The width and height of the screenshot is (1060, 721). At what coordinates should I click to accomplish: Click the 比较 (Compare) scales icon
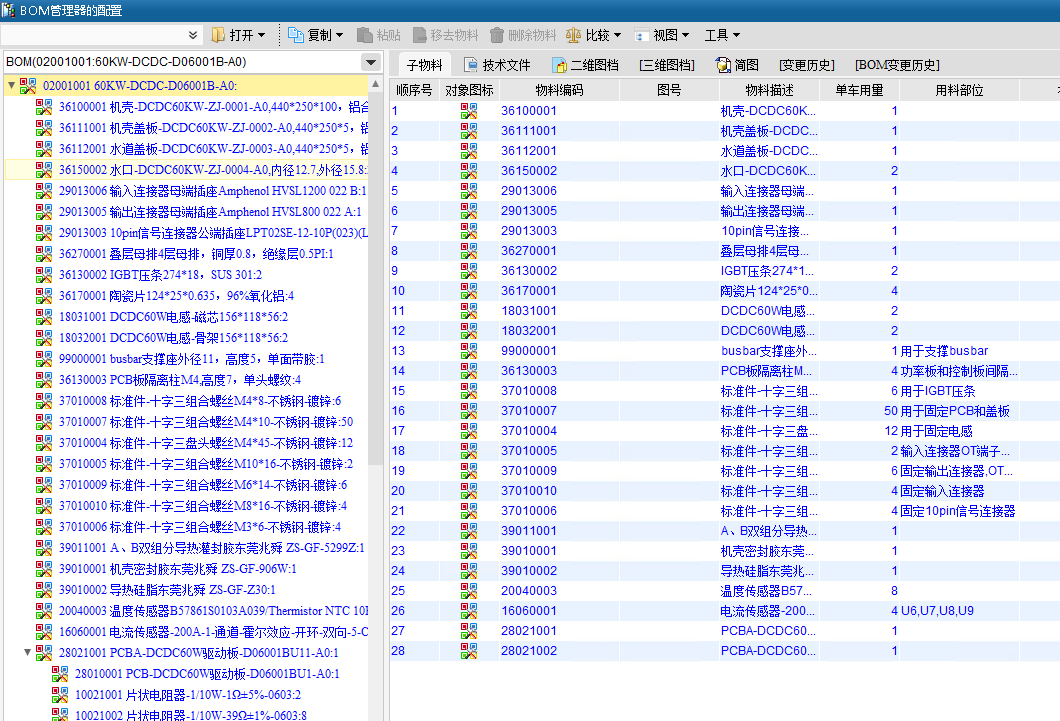click(573, 35)
